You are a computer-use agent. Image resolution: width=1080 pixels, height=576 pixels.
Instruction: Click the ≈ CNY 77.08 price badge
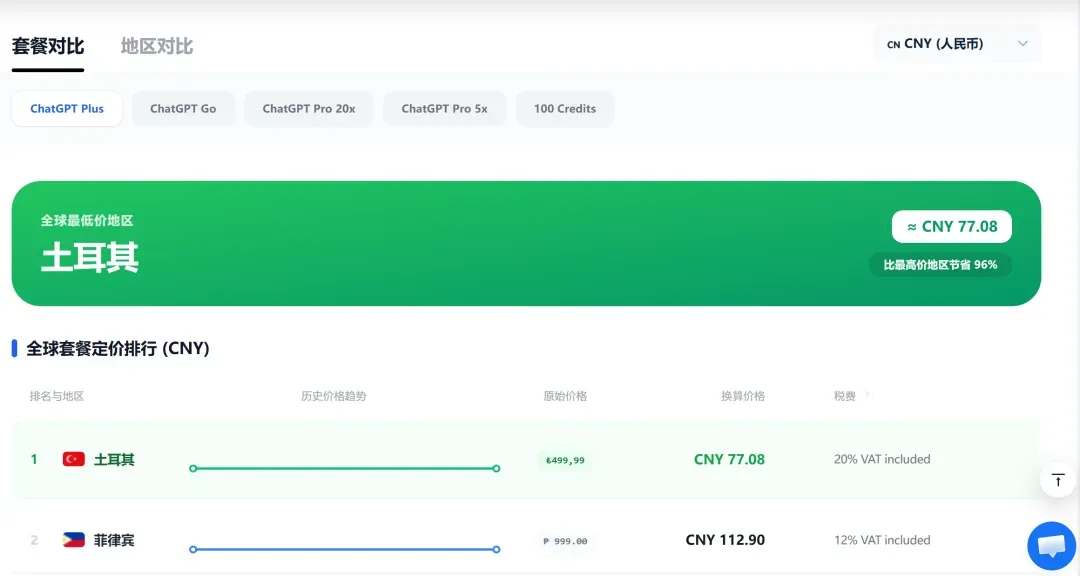tap(952, 227)
